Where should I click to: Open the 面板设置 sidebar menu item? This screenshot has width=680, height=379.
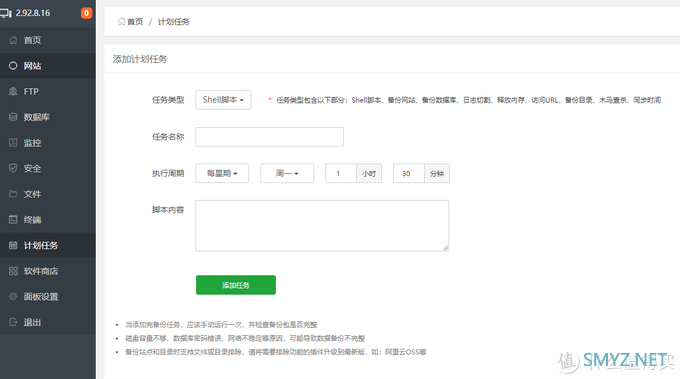[48, 297]
